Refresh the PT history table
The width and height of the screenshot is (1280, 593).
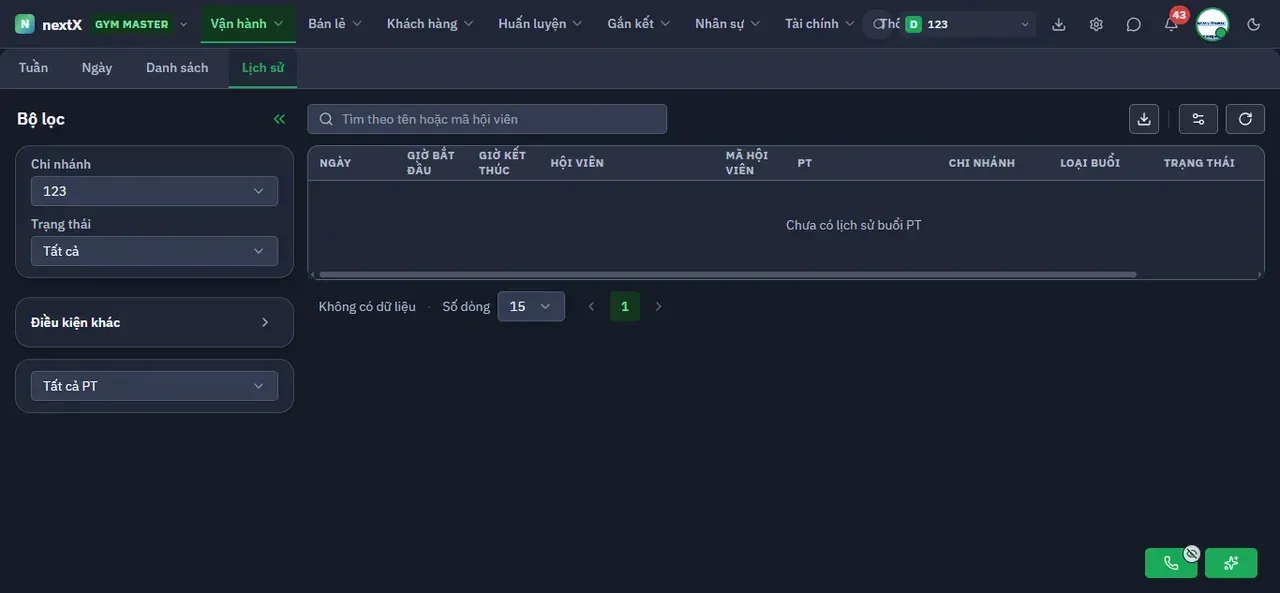1245,119
